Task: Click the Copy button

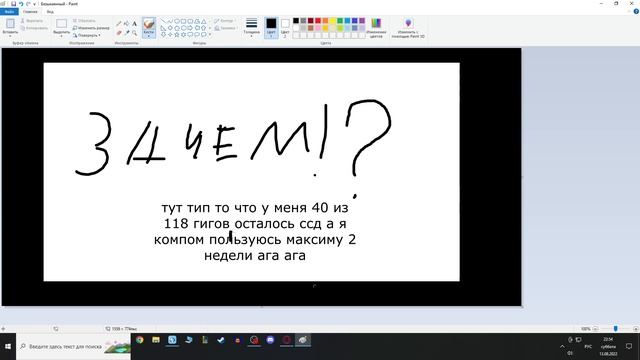Action: tap(34, 28)
